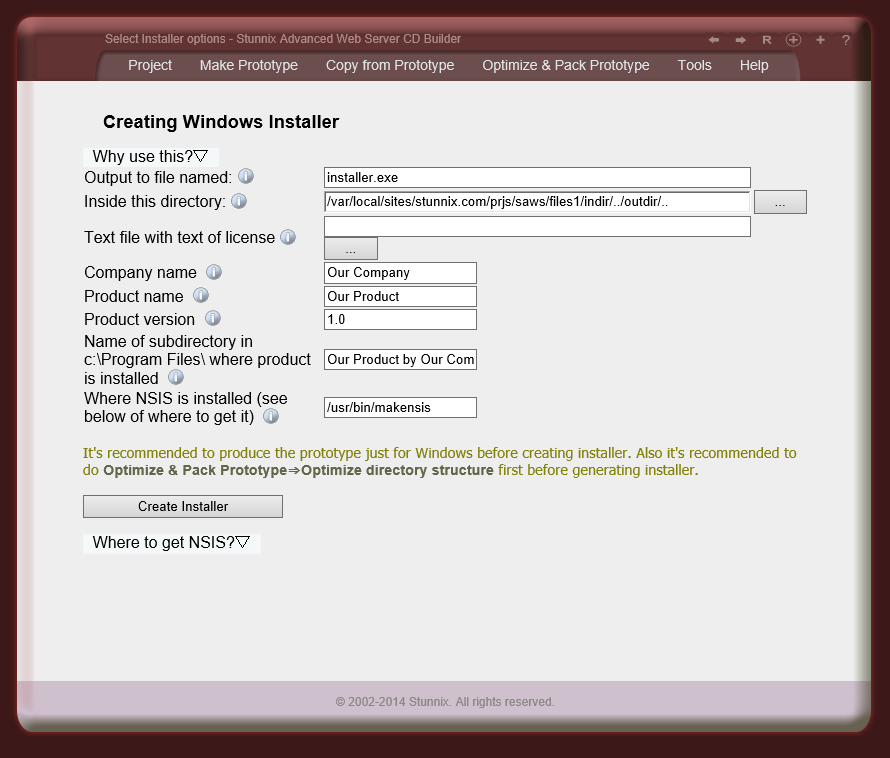Click the back navigation arrow in the title bar

coord(715,39)
